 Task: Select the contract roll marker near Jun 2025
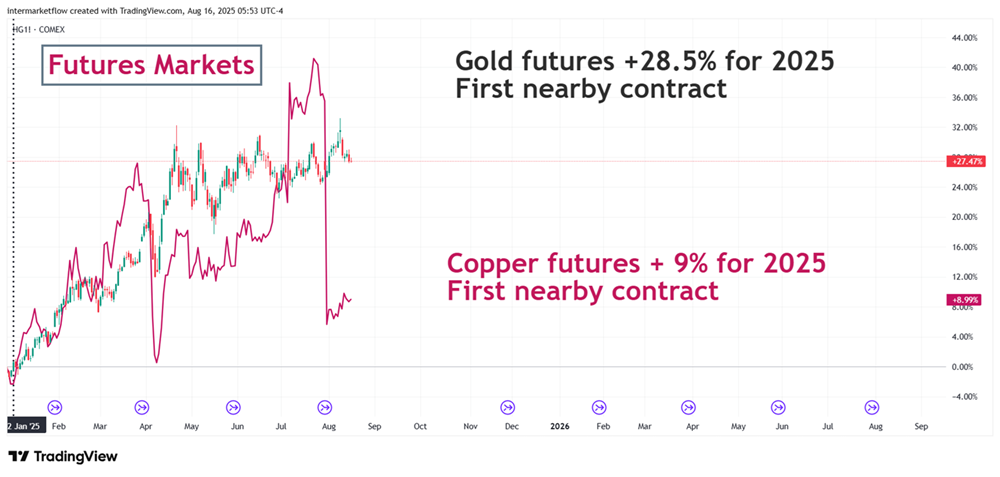[x=233, y=407]
